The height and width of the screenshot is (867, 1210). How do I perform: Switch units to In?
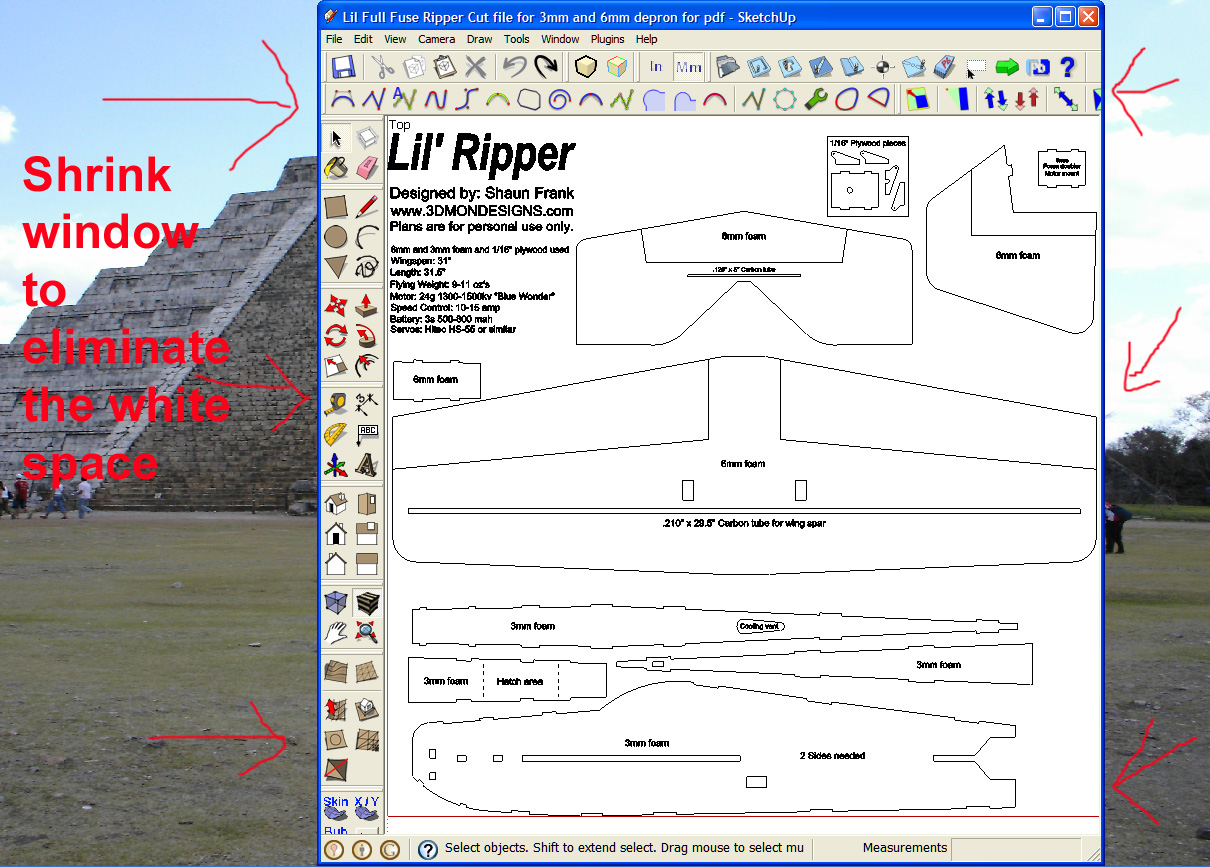point(656,67)
